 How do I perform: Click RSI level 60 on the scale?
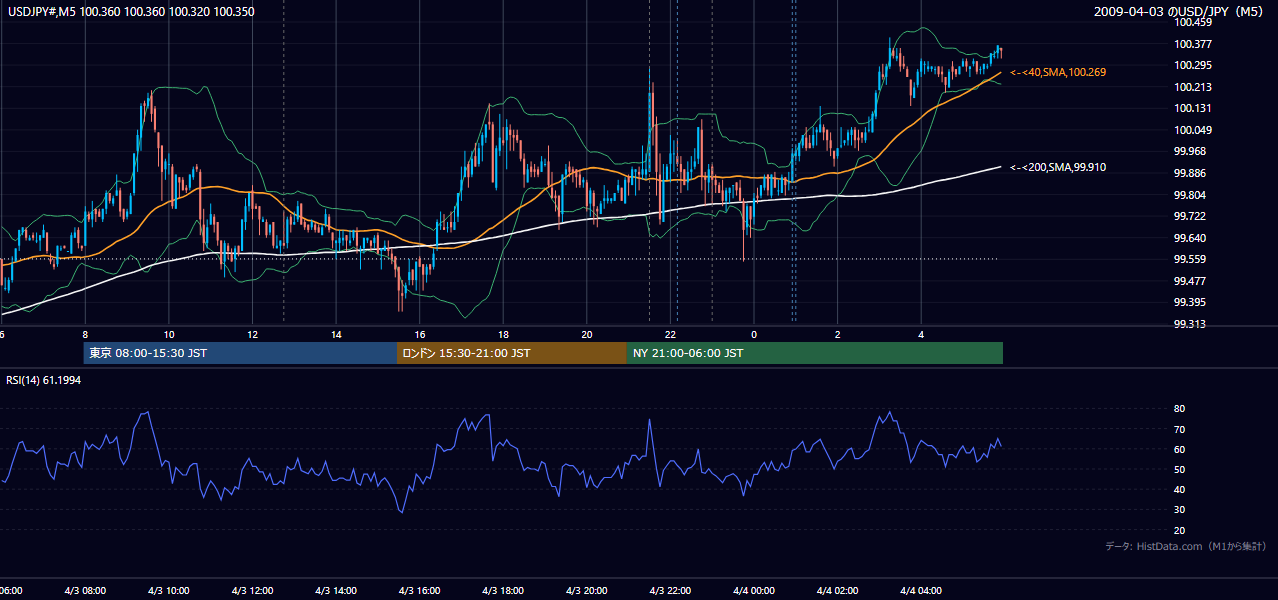point(1179,449)
